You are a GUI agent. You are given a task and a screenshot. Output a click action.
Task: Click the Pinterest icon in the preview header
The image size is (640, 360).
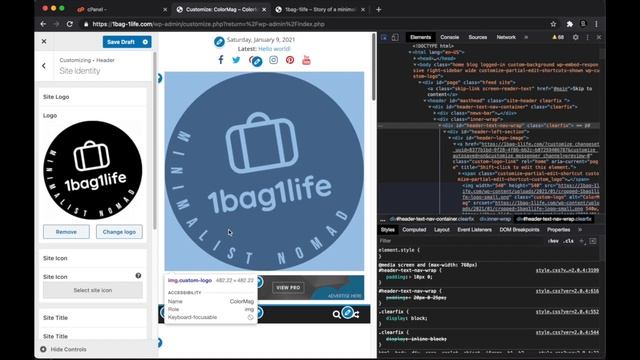pos(290,60)
